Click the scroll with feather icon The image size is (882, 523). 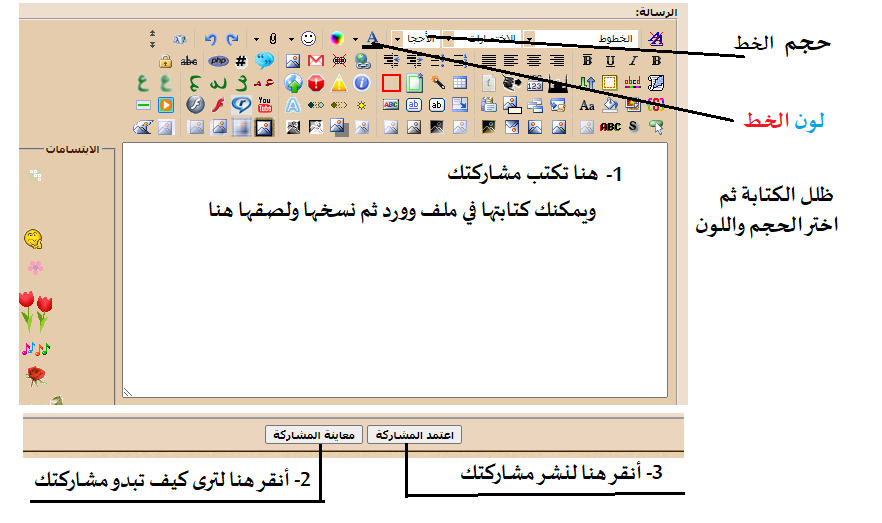[x=656, y=83]
